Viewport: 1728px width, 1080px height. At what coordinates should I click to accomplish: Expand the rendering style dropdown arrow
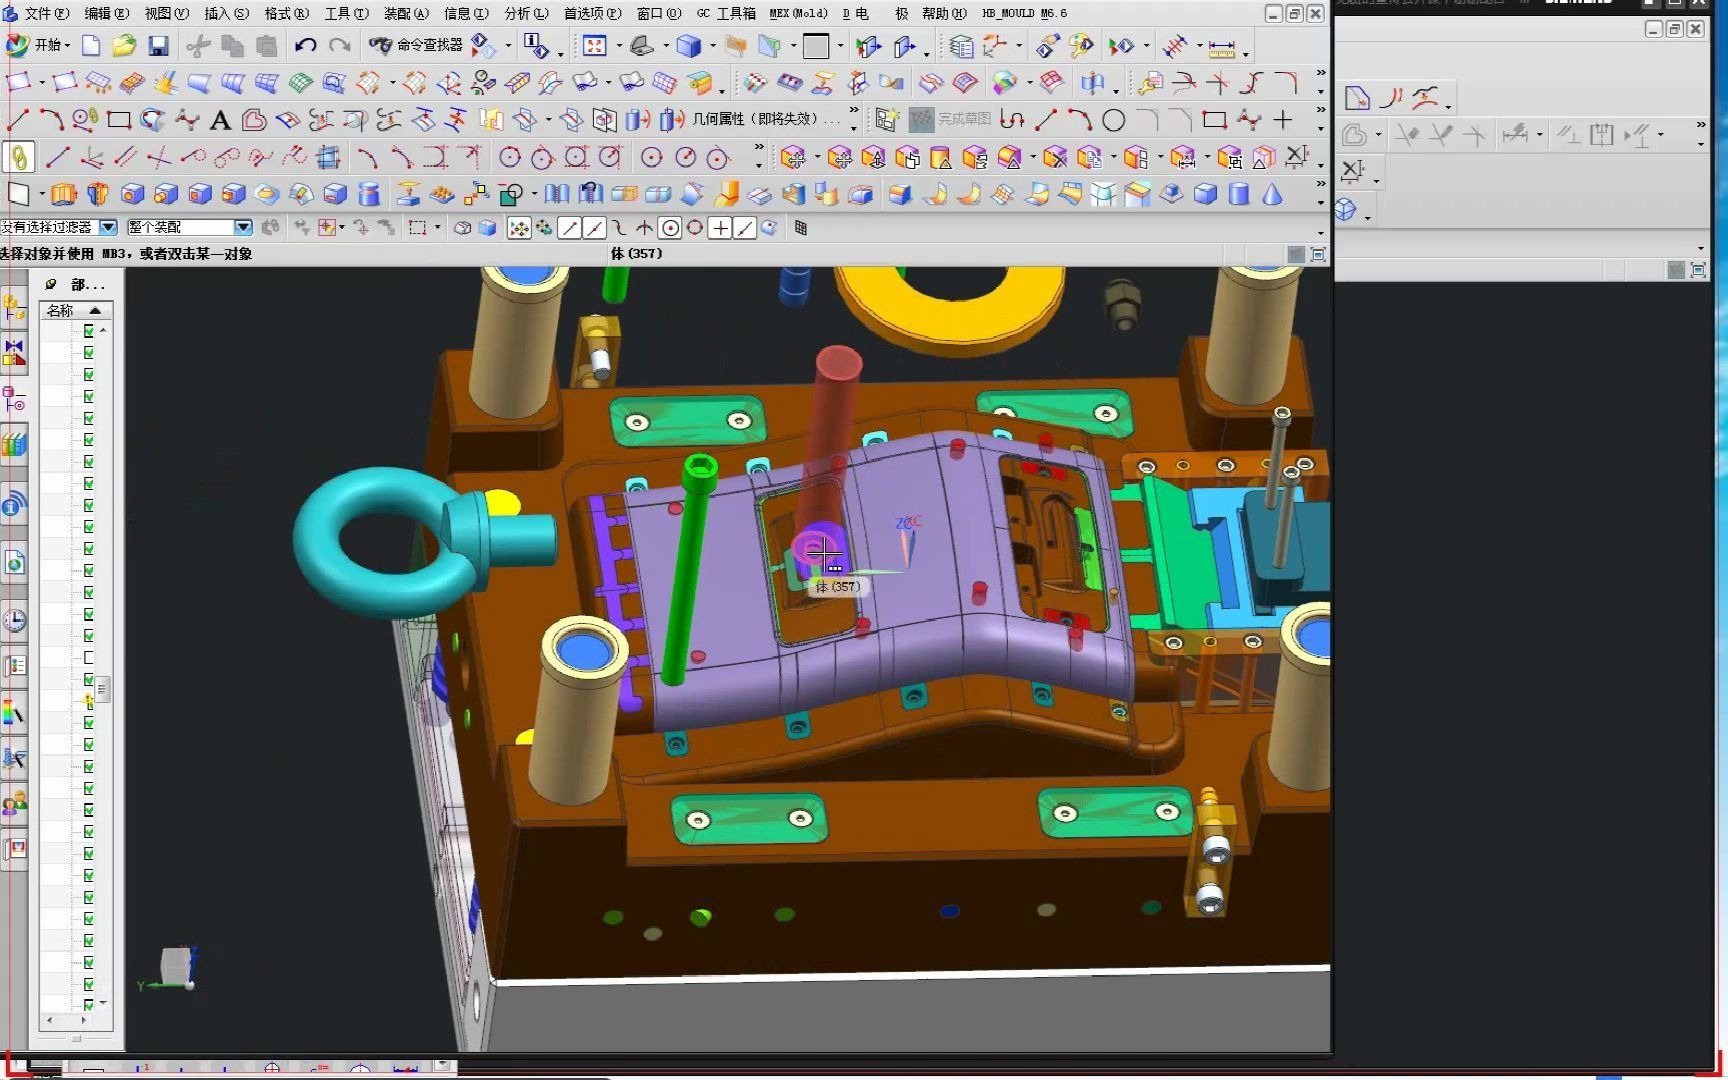pyautogui.click(x=712, y=46)
